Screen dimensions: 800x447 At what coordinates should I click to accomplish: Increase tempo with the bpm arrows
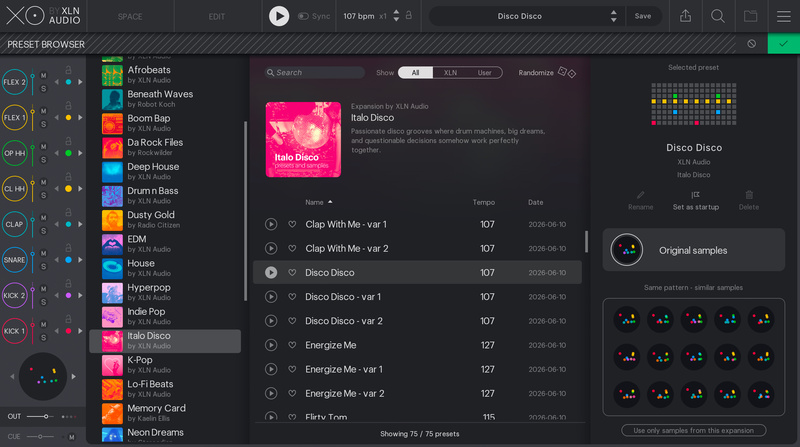pyautogui.click(x=396, y=12)
